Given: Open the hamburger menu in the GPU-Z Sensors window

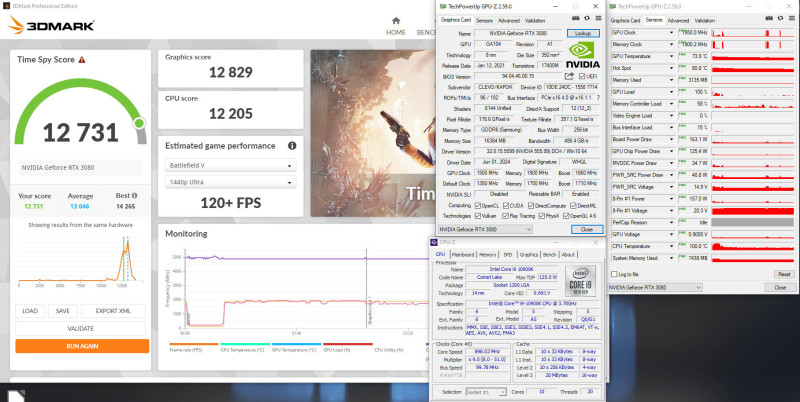Looking at the screenshot, I should (x=792, y=18).
